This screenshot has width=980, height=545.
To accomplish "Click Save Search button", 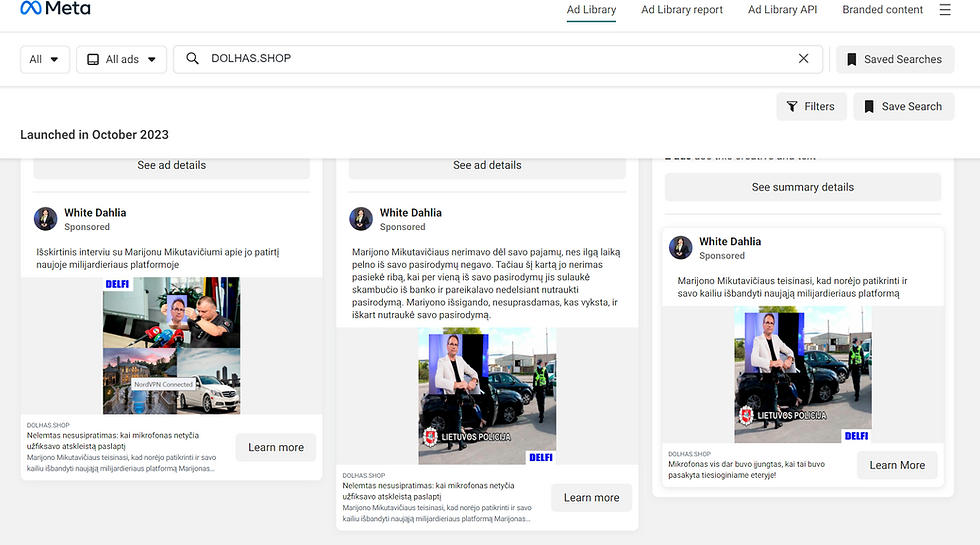I will click(x=904, y=106).
